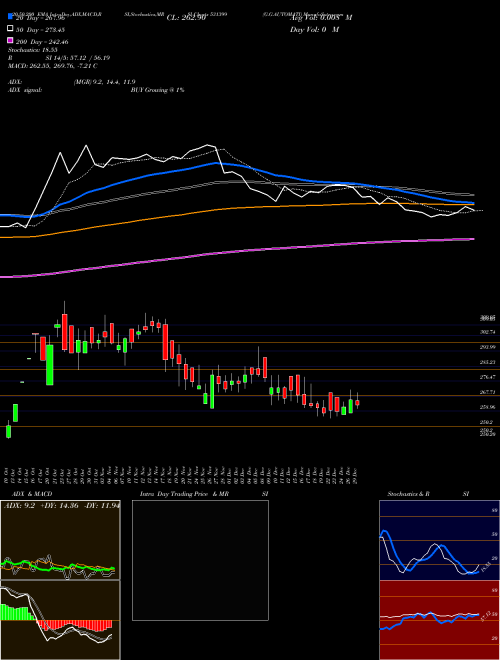The image size is (500, 660).
Task: Click the 'CL: 262.90' closing price label
Action: pos(186,18)
